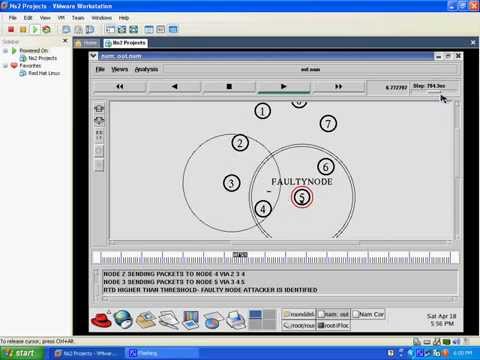Click the Take Snapshot toolbar icon
This screenshot has width=480, height=360.
pyautogui.click(x=67, y=29)
